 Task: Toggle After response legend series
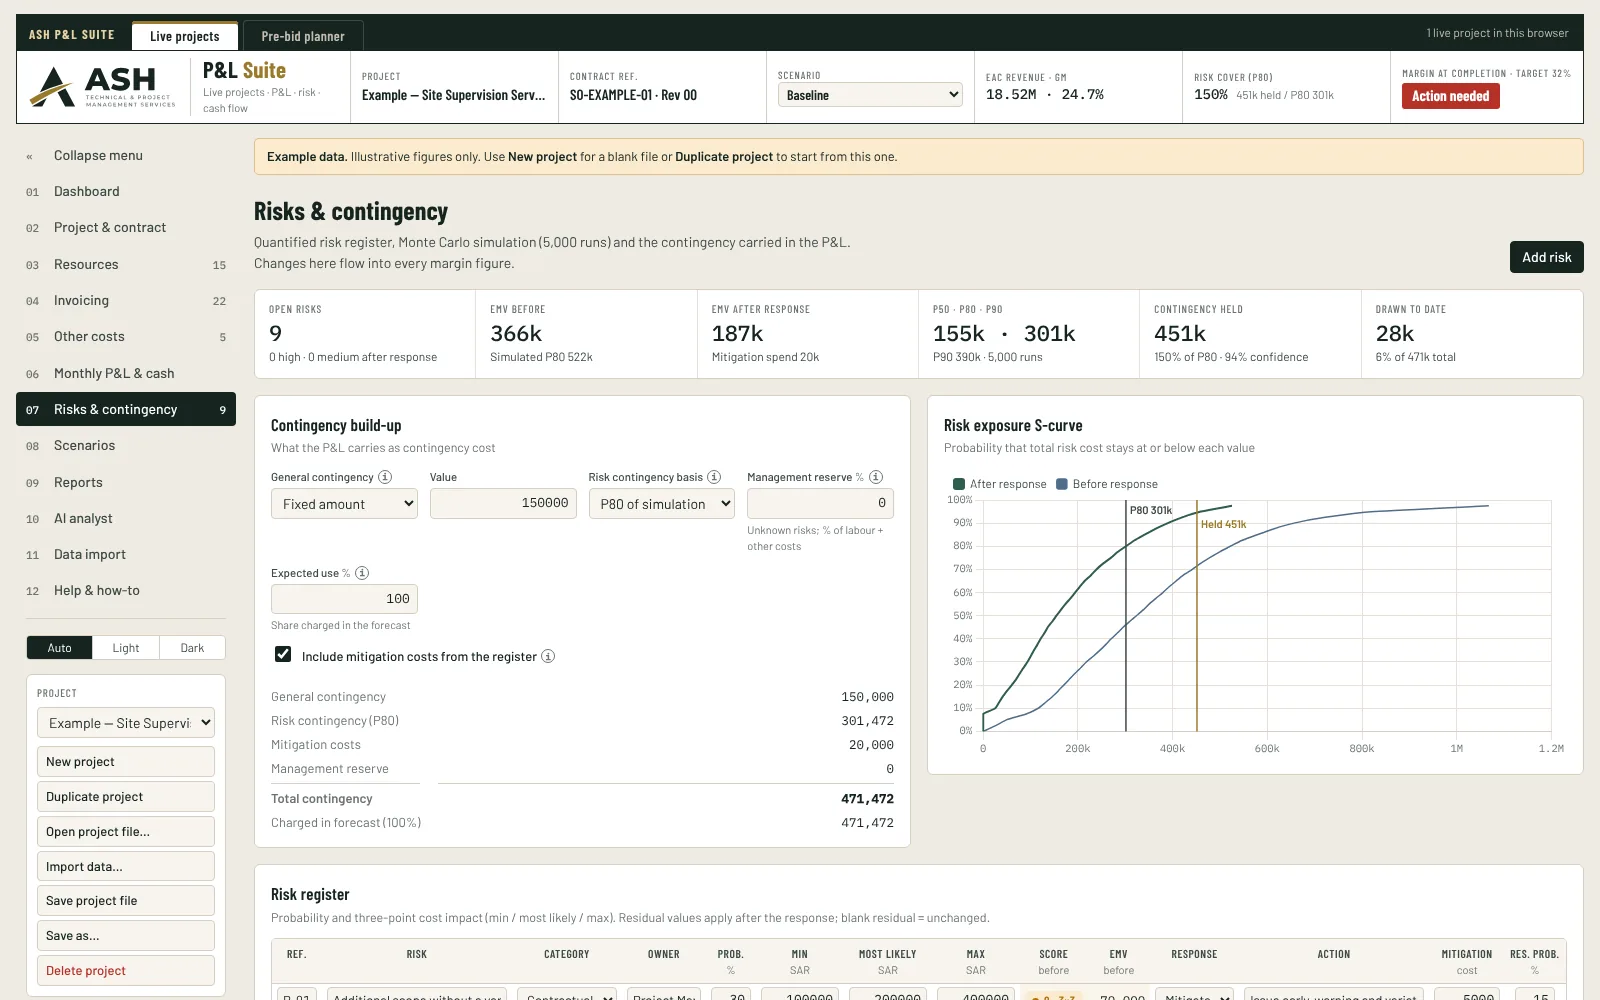point(1000,484)
